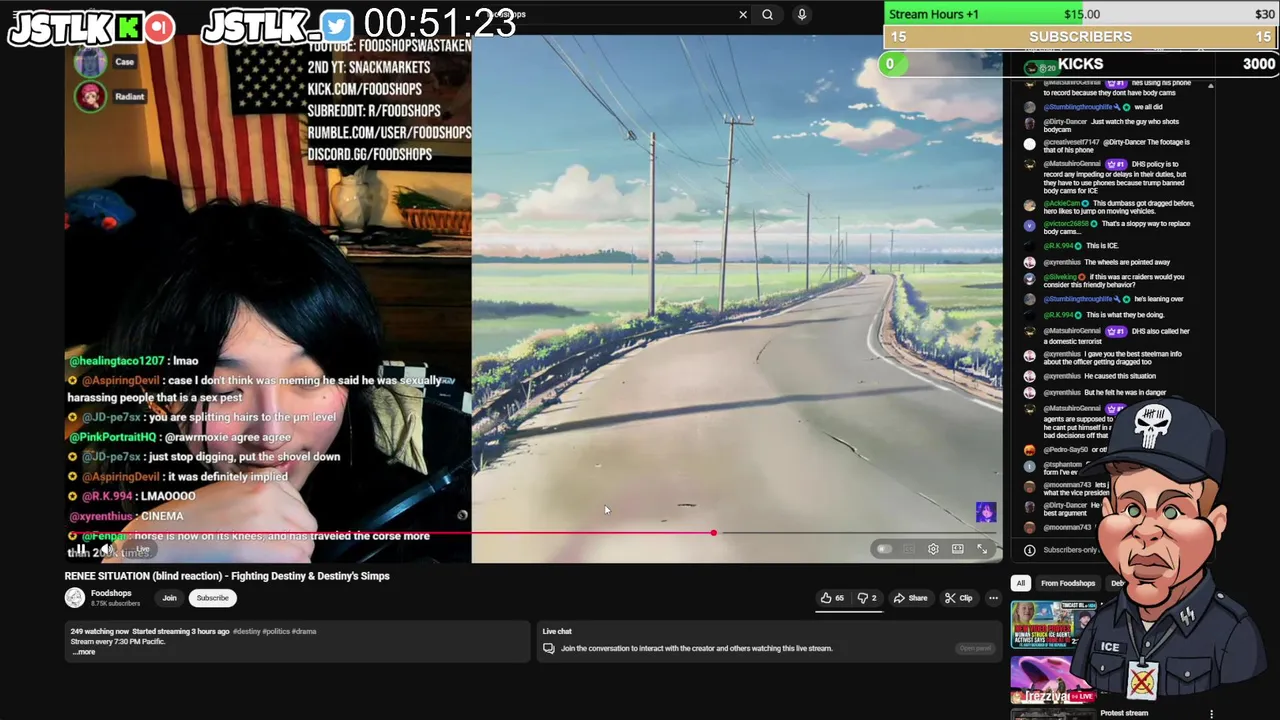Click the DISCORD.GG/FOODSHOPS overlay text

click(x=369, y=154)
